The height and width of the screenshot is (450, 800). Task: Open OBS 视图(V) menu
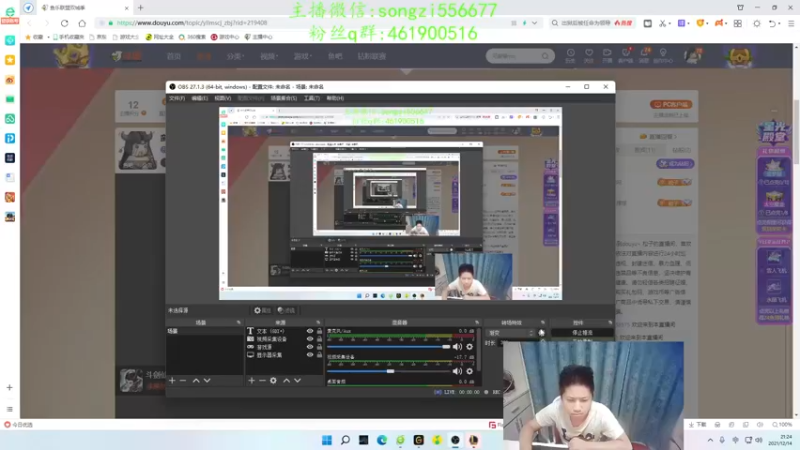[222, 98]
